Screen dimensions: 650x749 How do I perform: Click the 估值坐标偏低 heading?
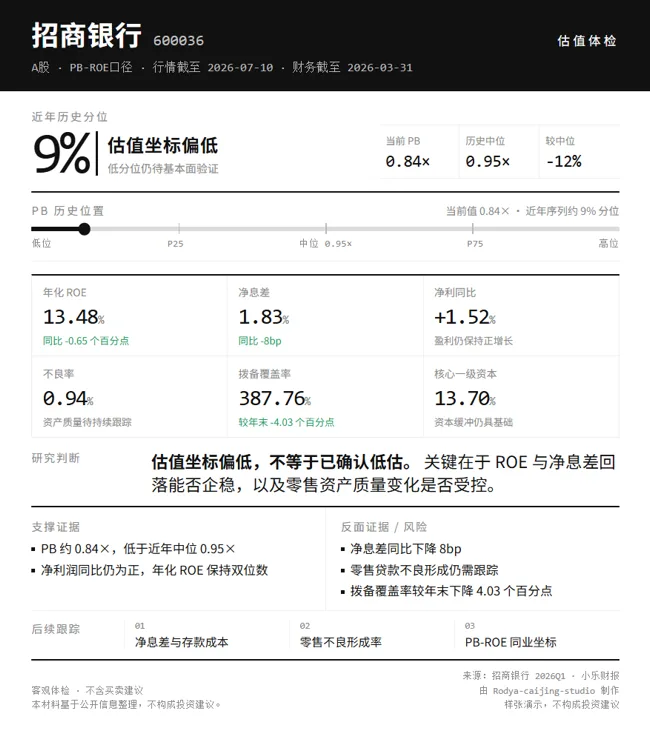162,146
